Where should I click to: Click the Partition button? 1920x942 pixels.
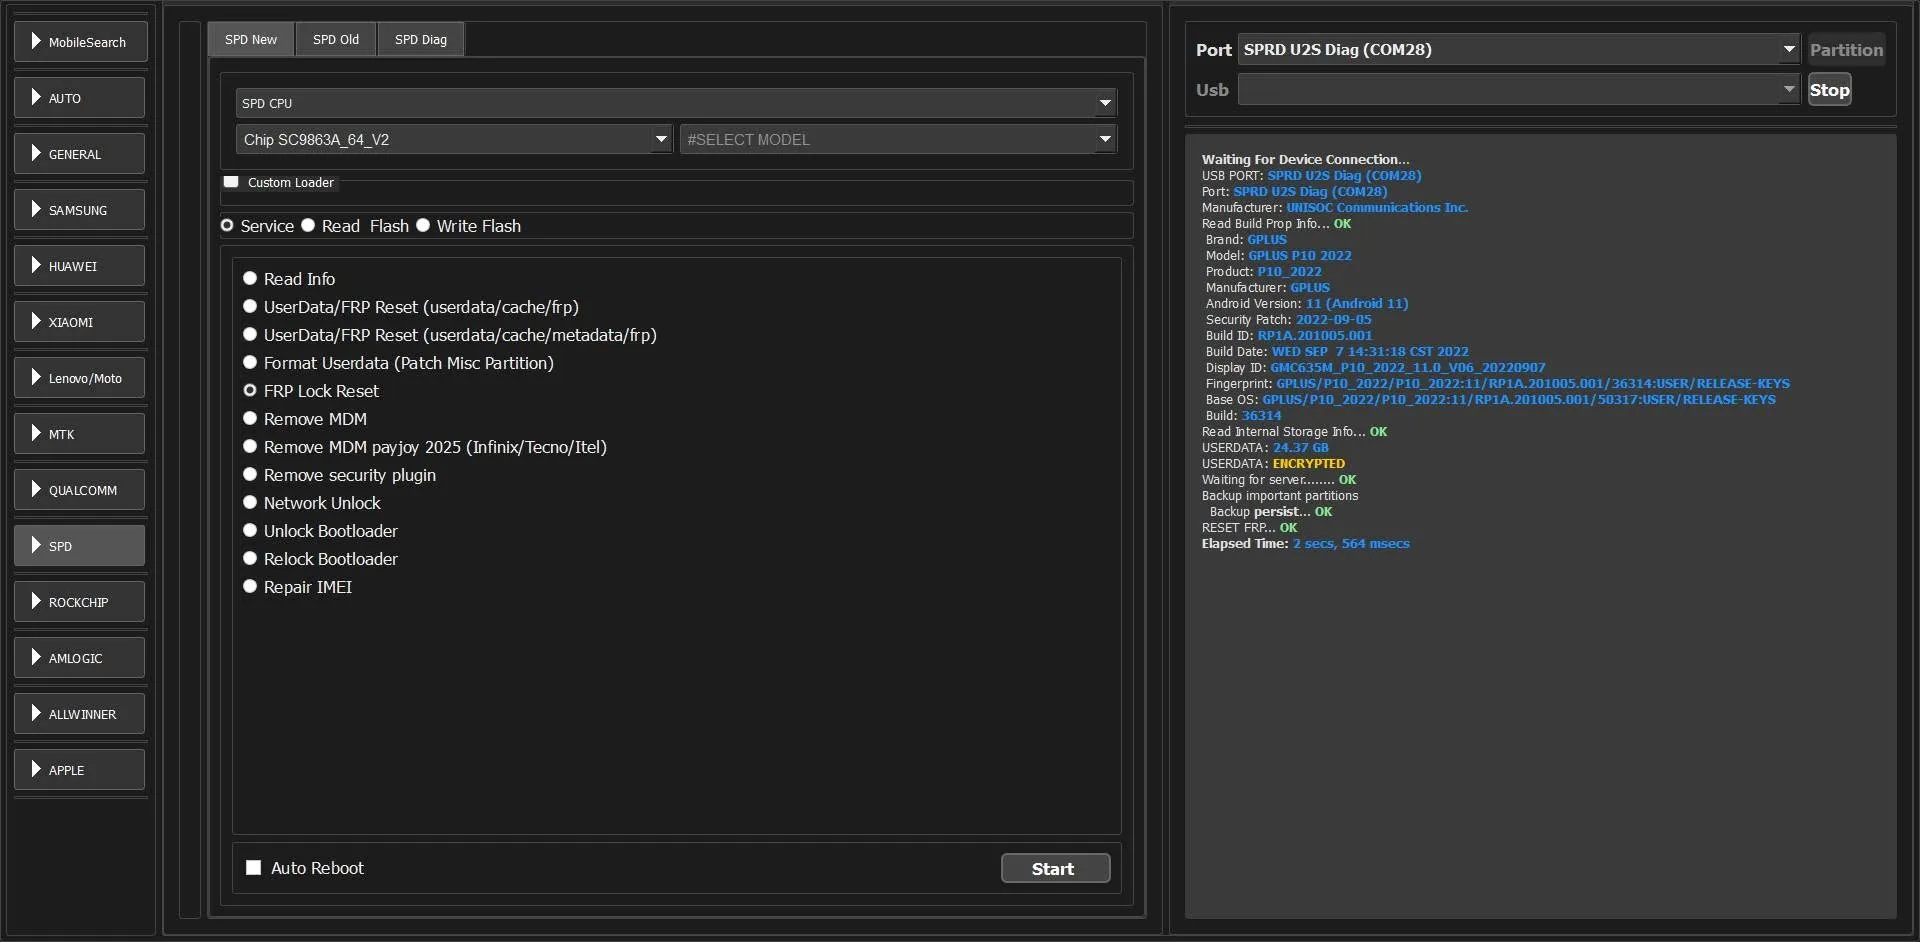click(1846, 50)
